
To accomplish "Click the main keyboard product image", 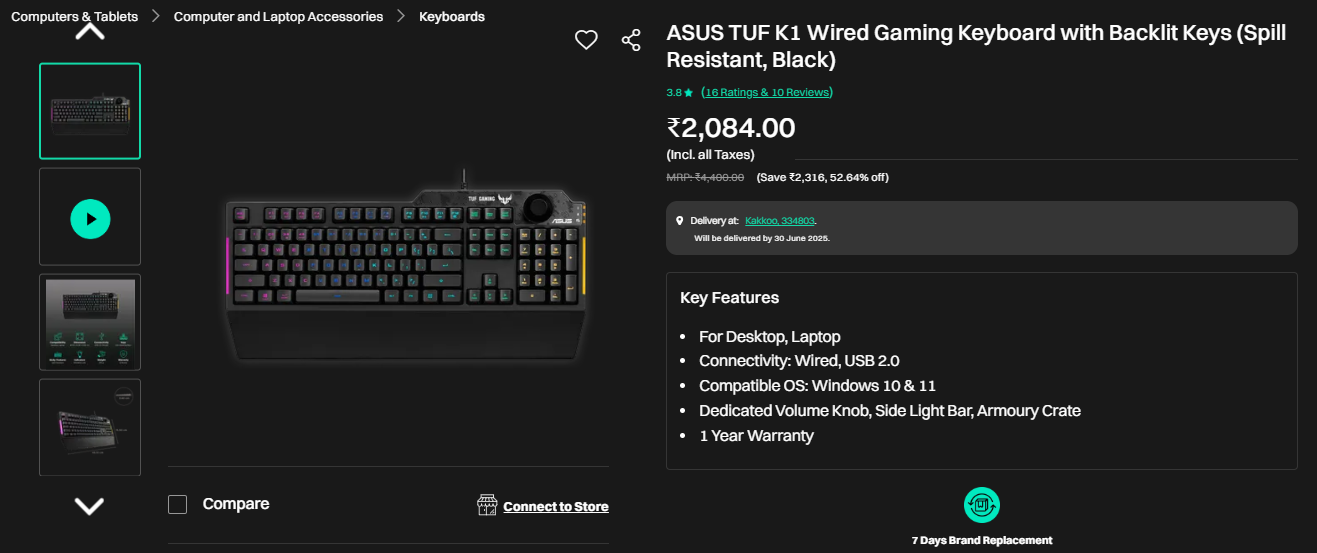I will pyautogui.click(x=406, y=265).
